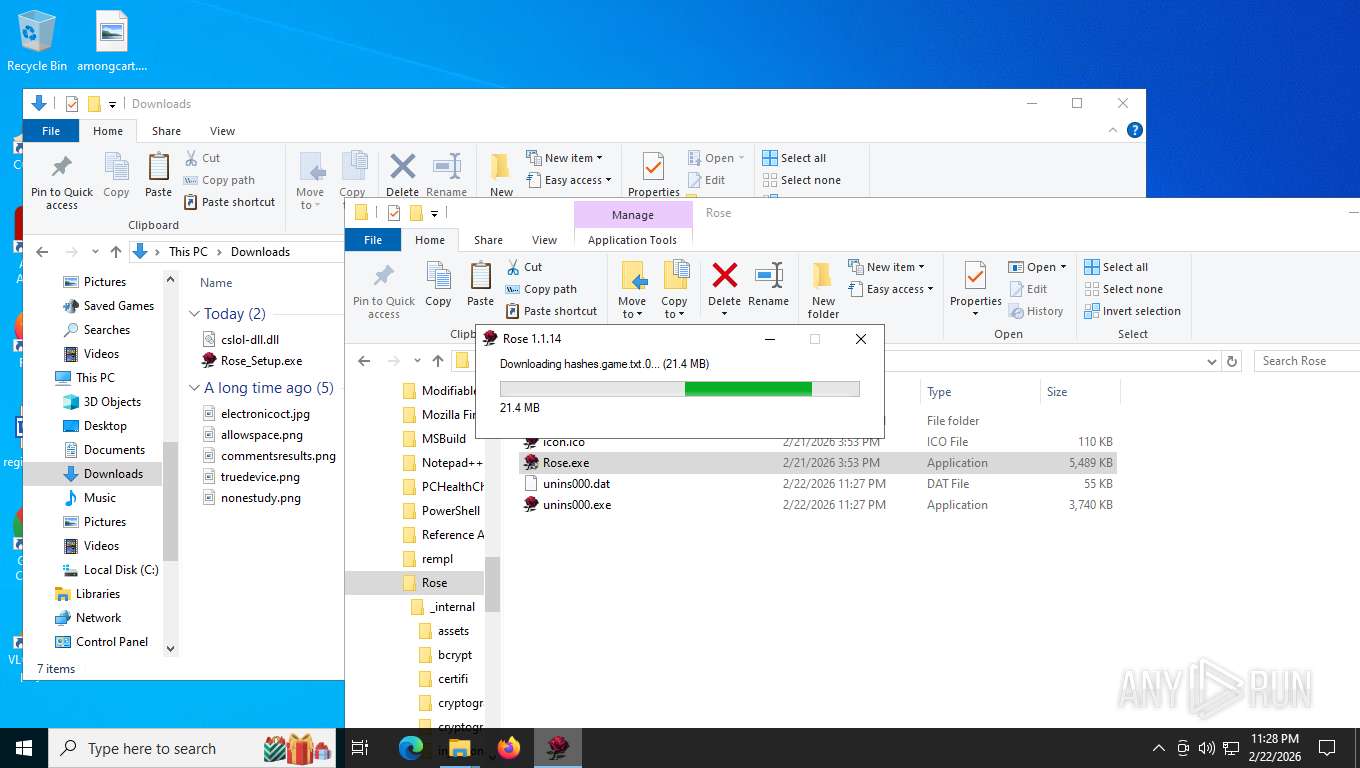1360x768 pixels.
Task: Click Paste shortcut in Downloads window ribbon
Action: 229,202
